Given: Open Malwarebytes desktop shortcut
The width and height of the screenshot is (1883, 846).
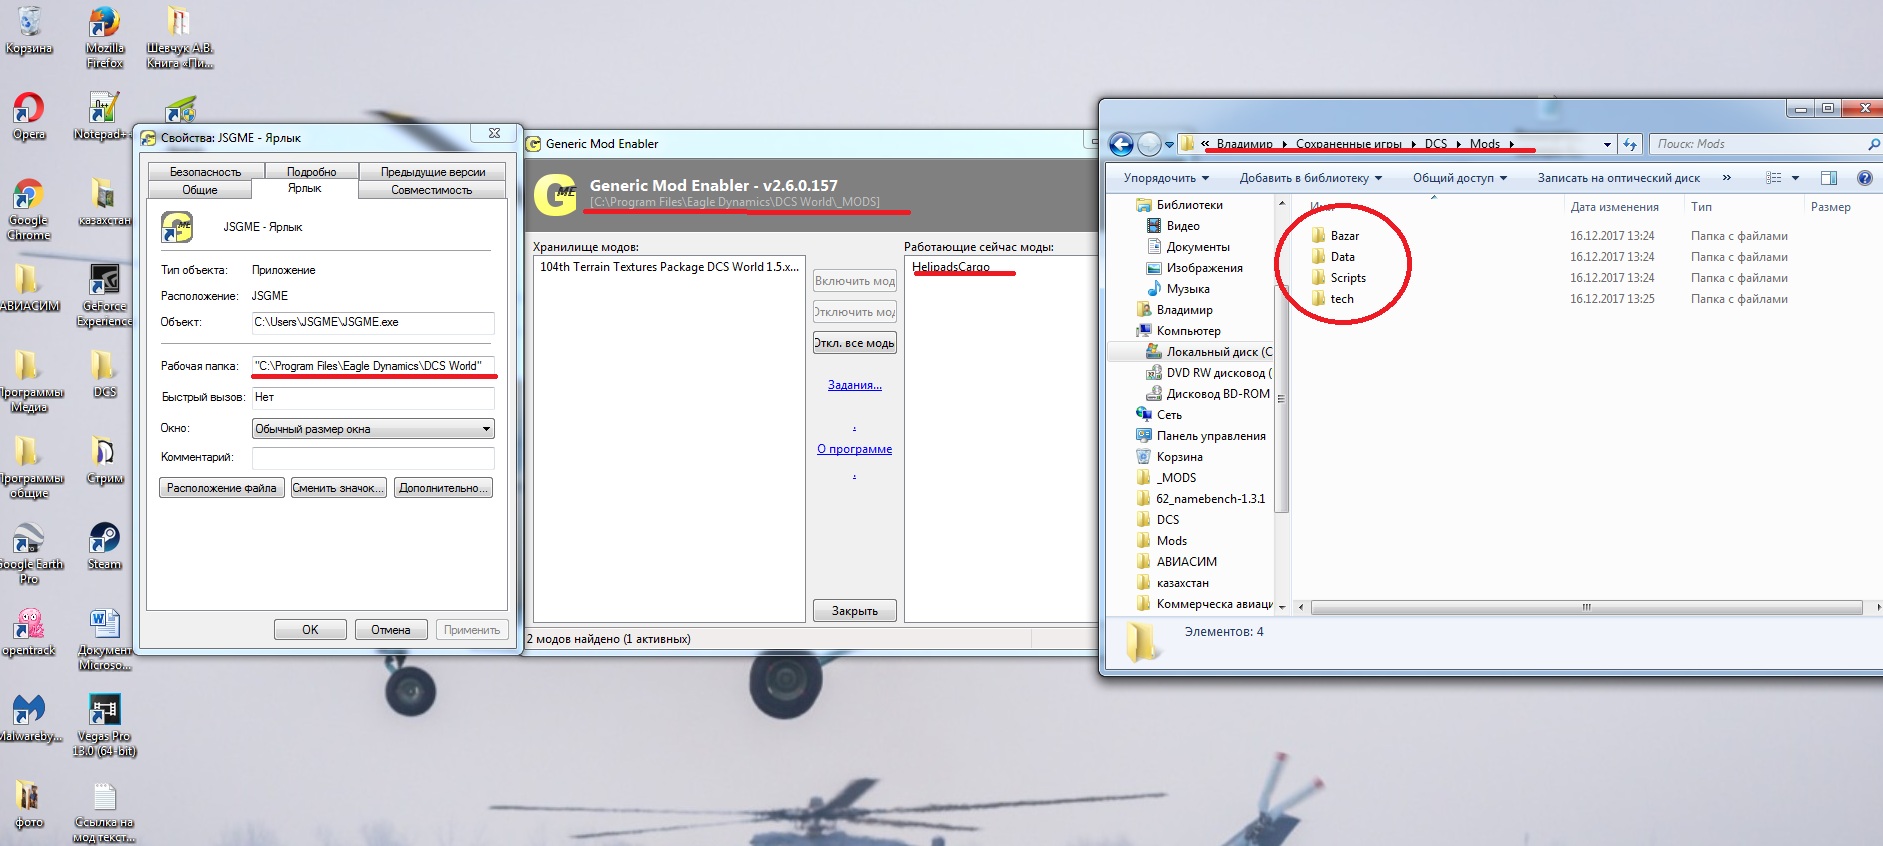Looking at the screenshot, I should (x=29, y=718).
